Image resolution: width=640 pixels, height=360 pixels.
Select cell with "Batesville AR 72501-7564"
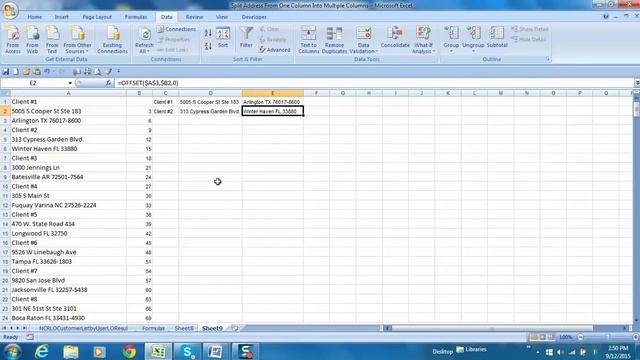point(68,177)
